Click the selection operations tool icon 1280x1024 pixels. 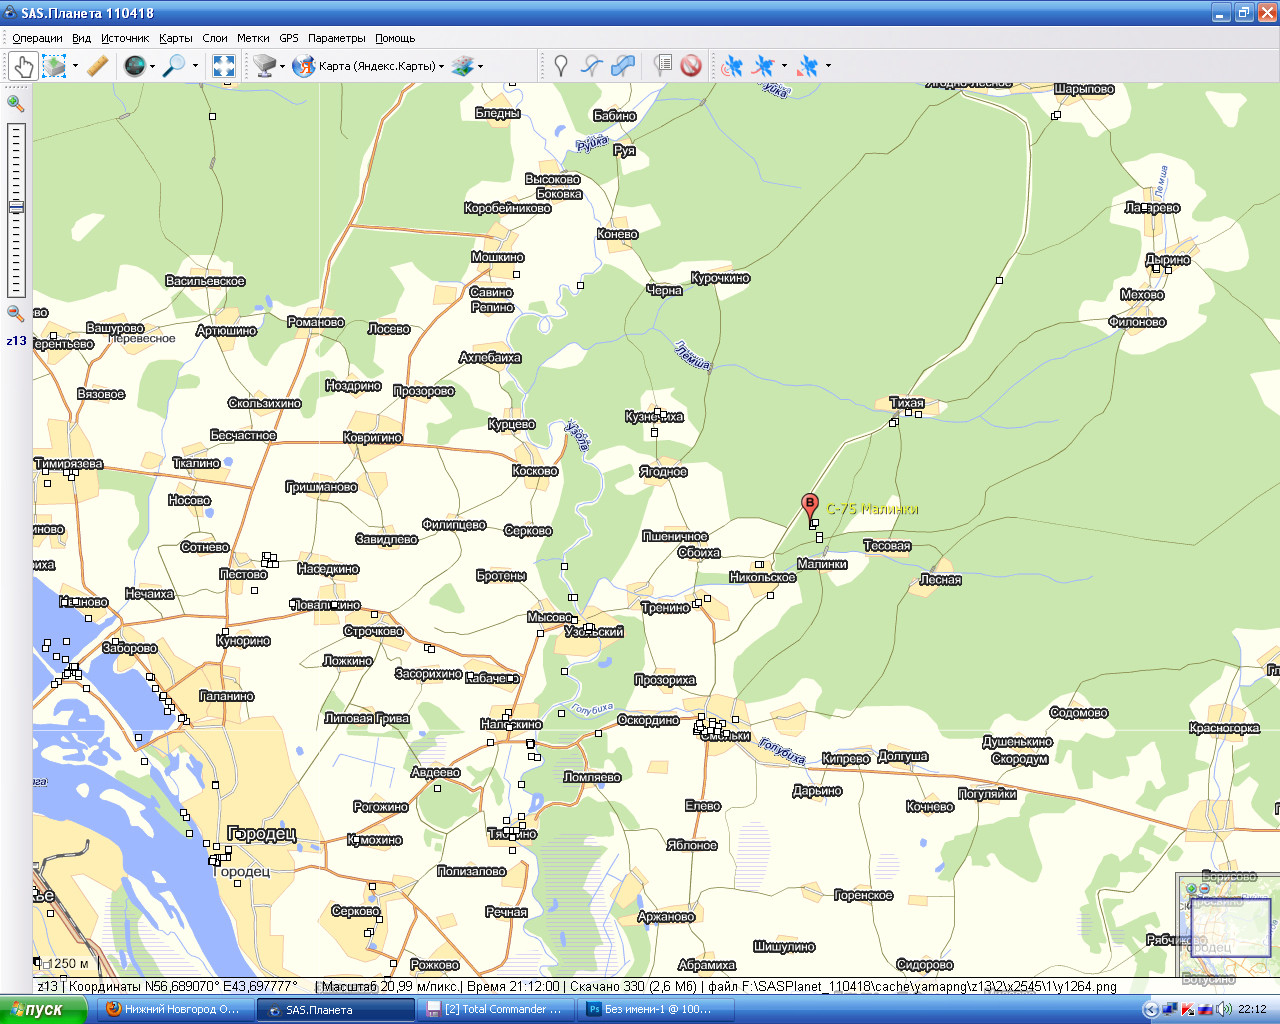click(x=54, y=66)
